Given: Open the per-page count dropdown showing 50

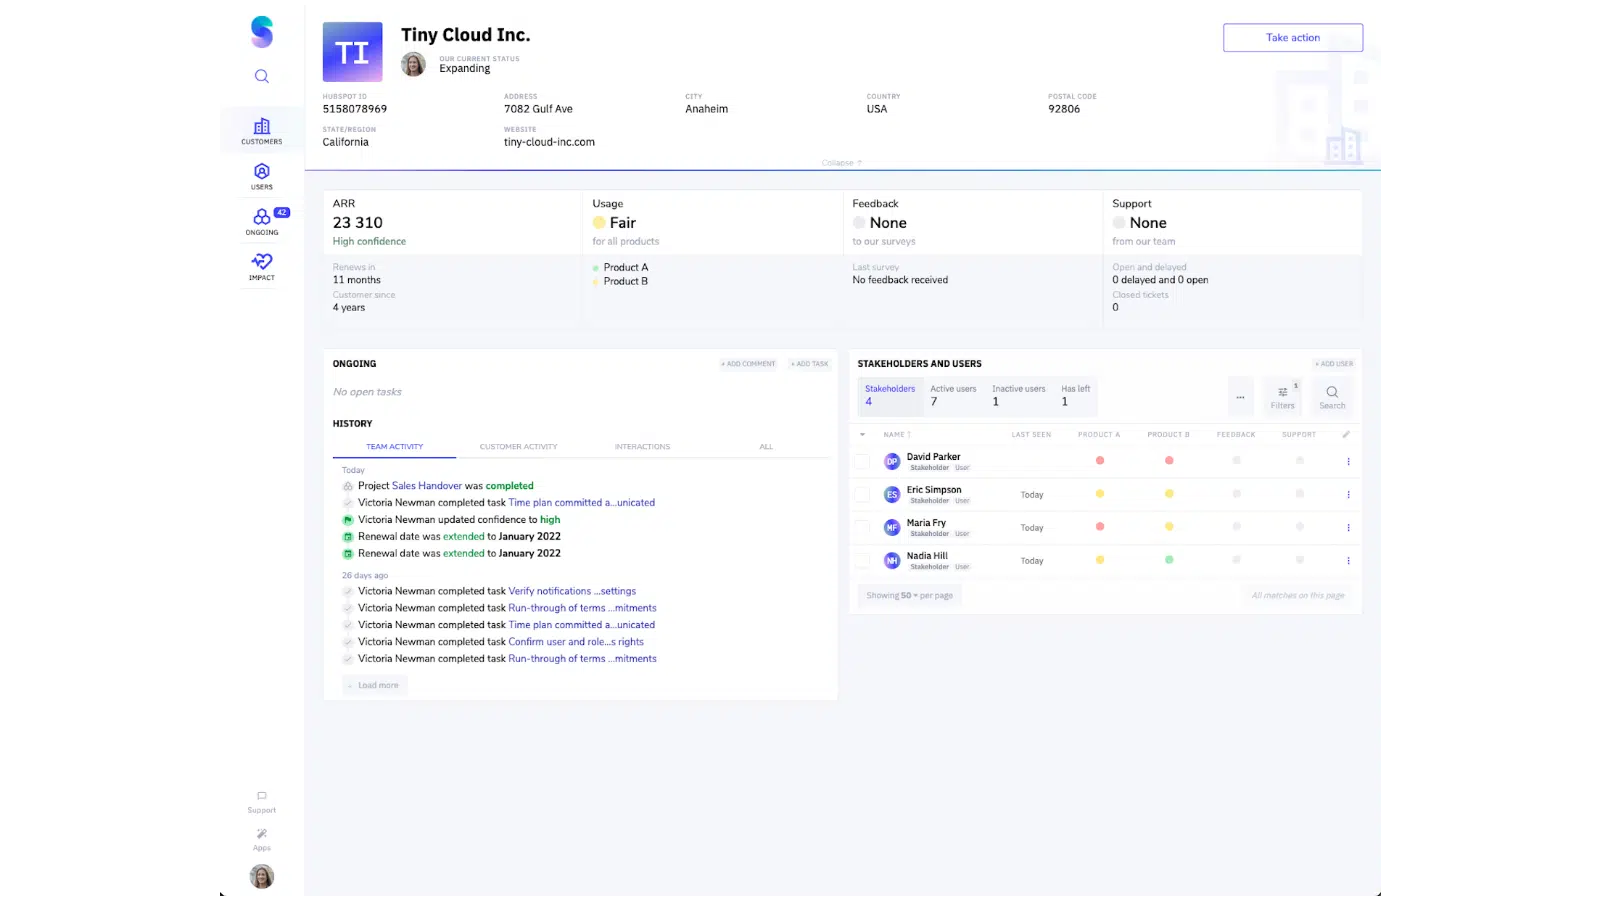Looking at the screenshot, I should point(908,595).
